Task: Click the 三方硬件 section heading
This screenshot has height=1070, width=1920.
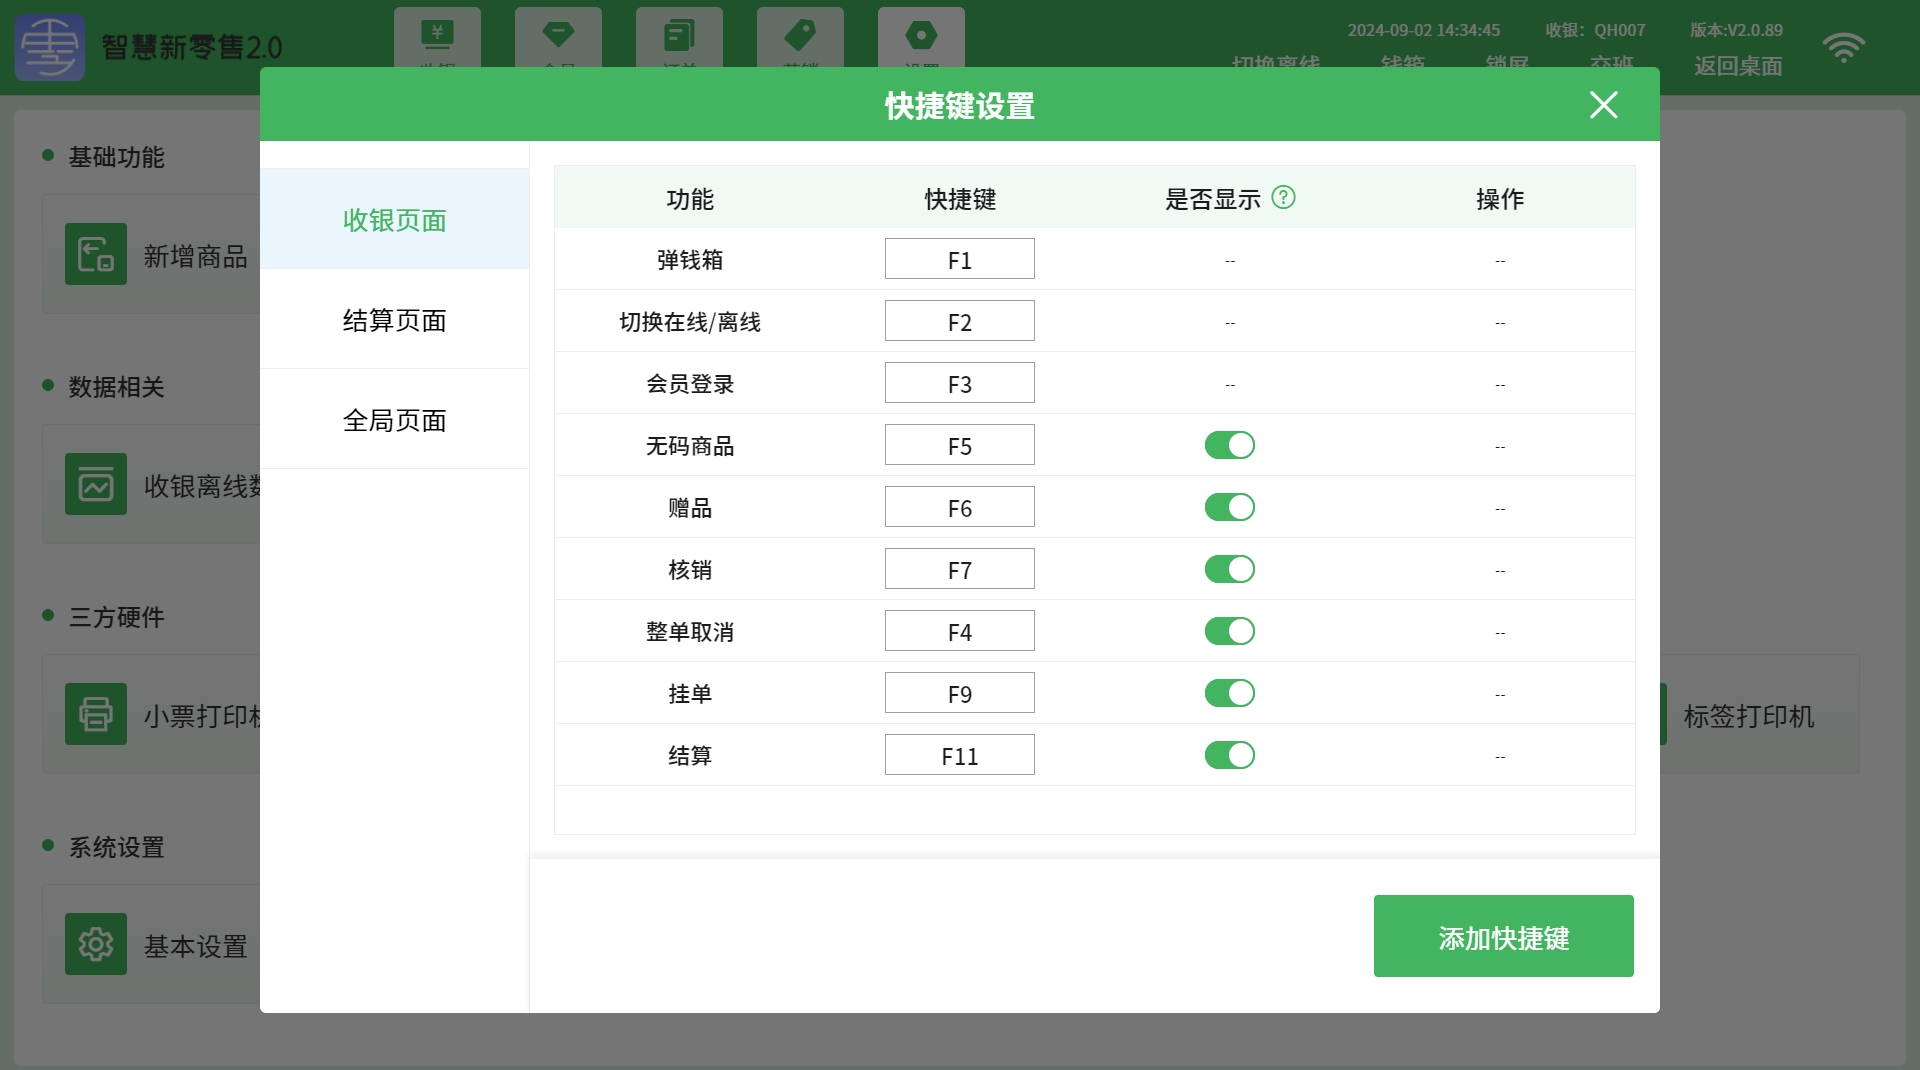Action: coord(116,617)
